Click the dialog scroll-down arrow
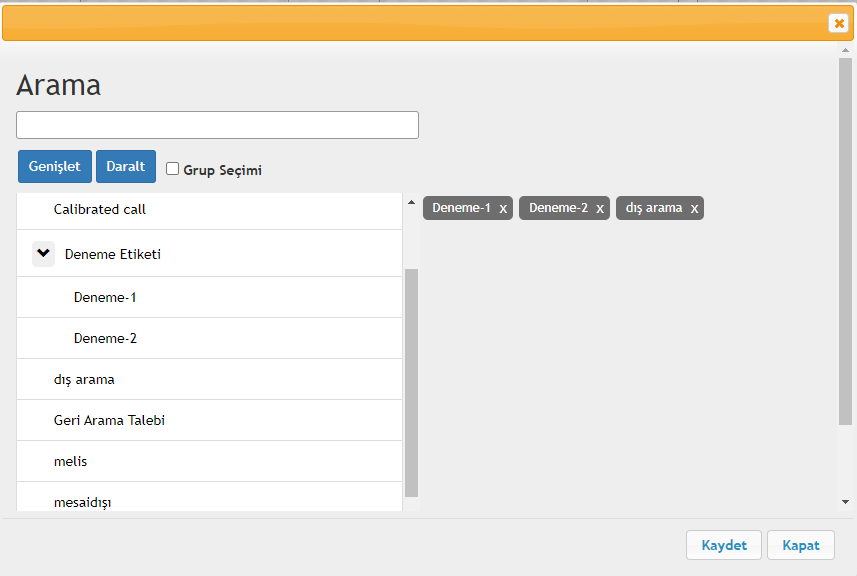Viewport: 857px width, 576px height. [x=846, y=502]
